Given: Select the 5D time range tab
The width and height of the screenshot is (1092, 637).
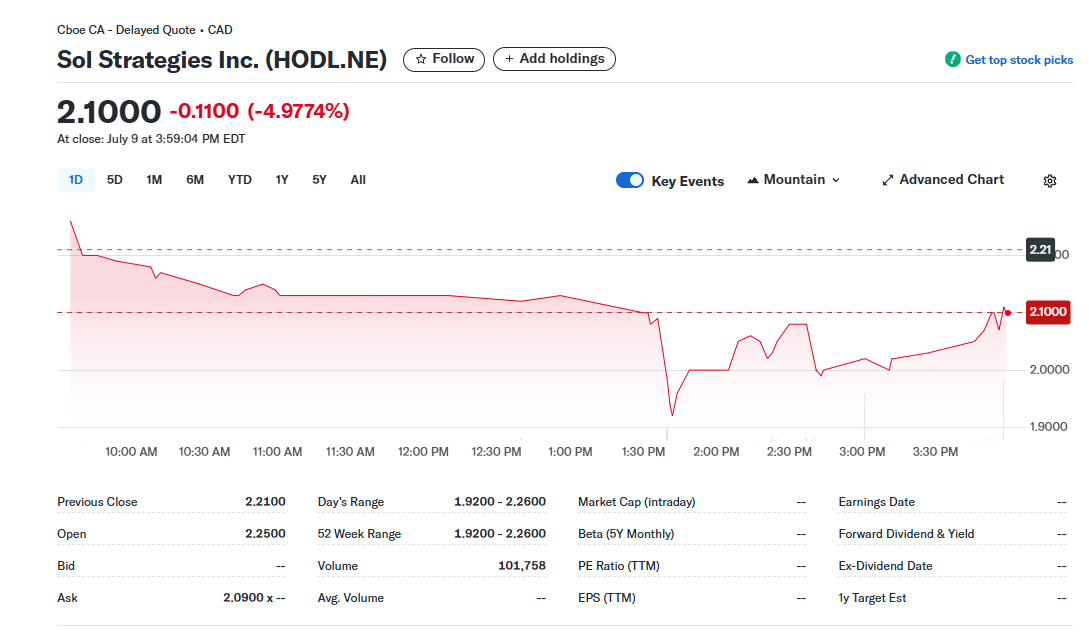Looking at the screenshot, I should click(115, 180).
